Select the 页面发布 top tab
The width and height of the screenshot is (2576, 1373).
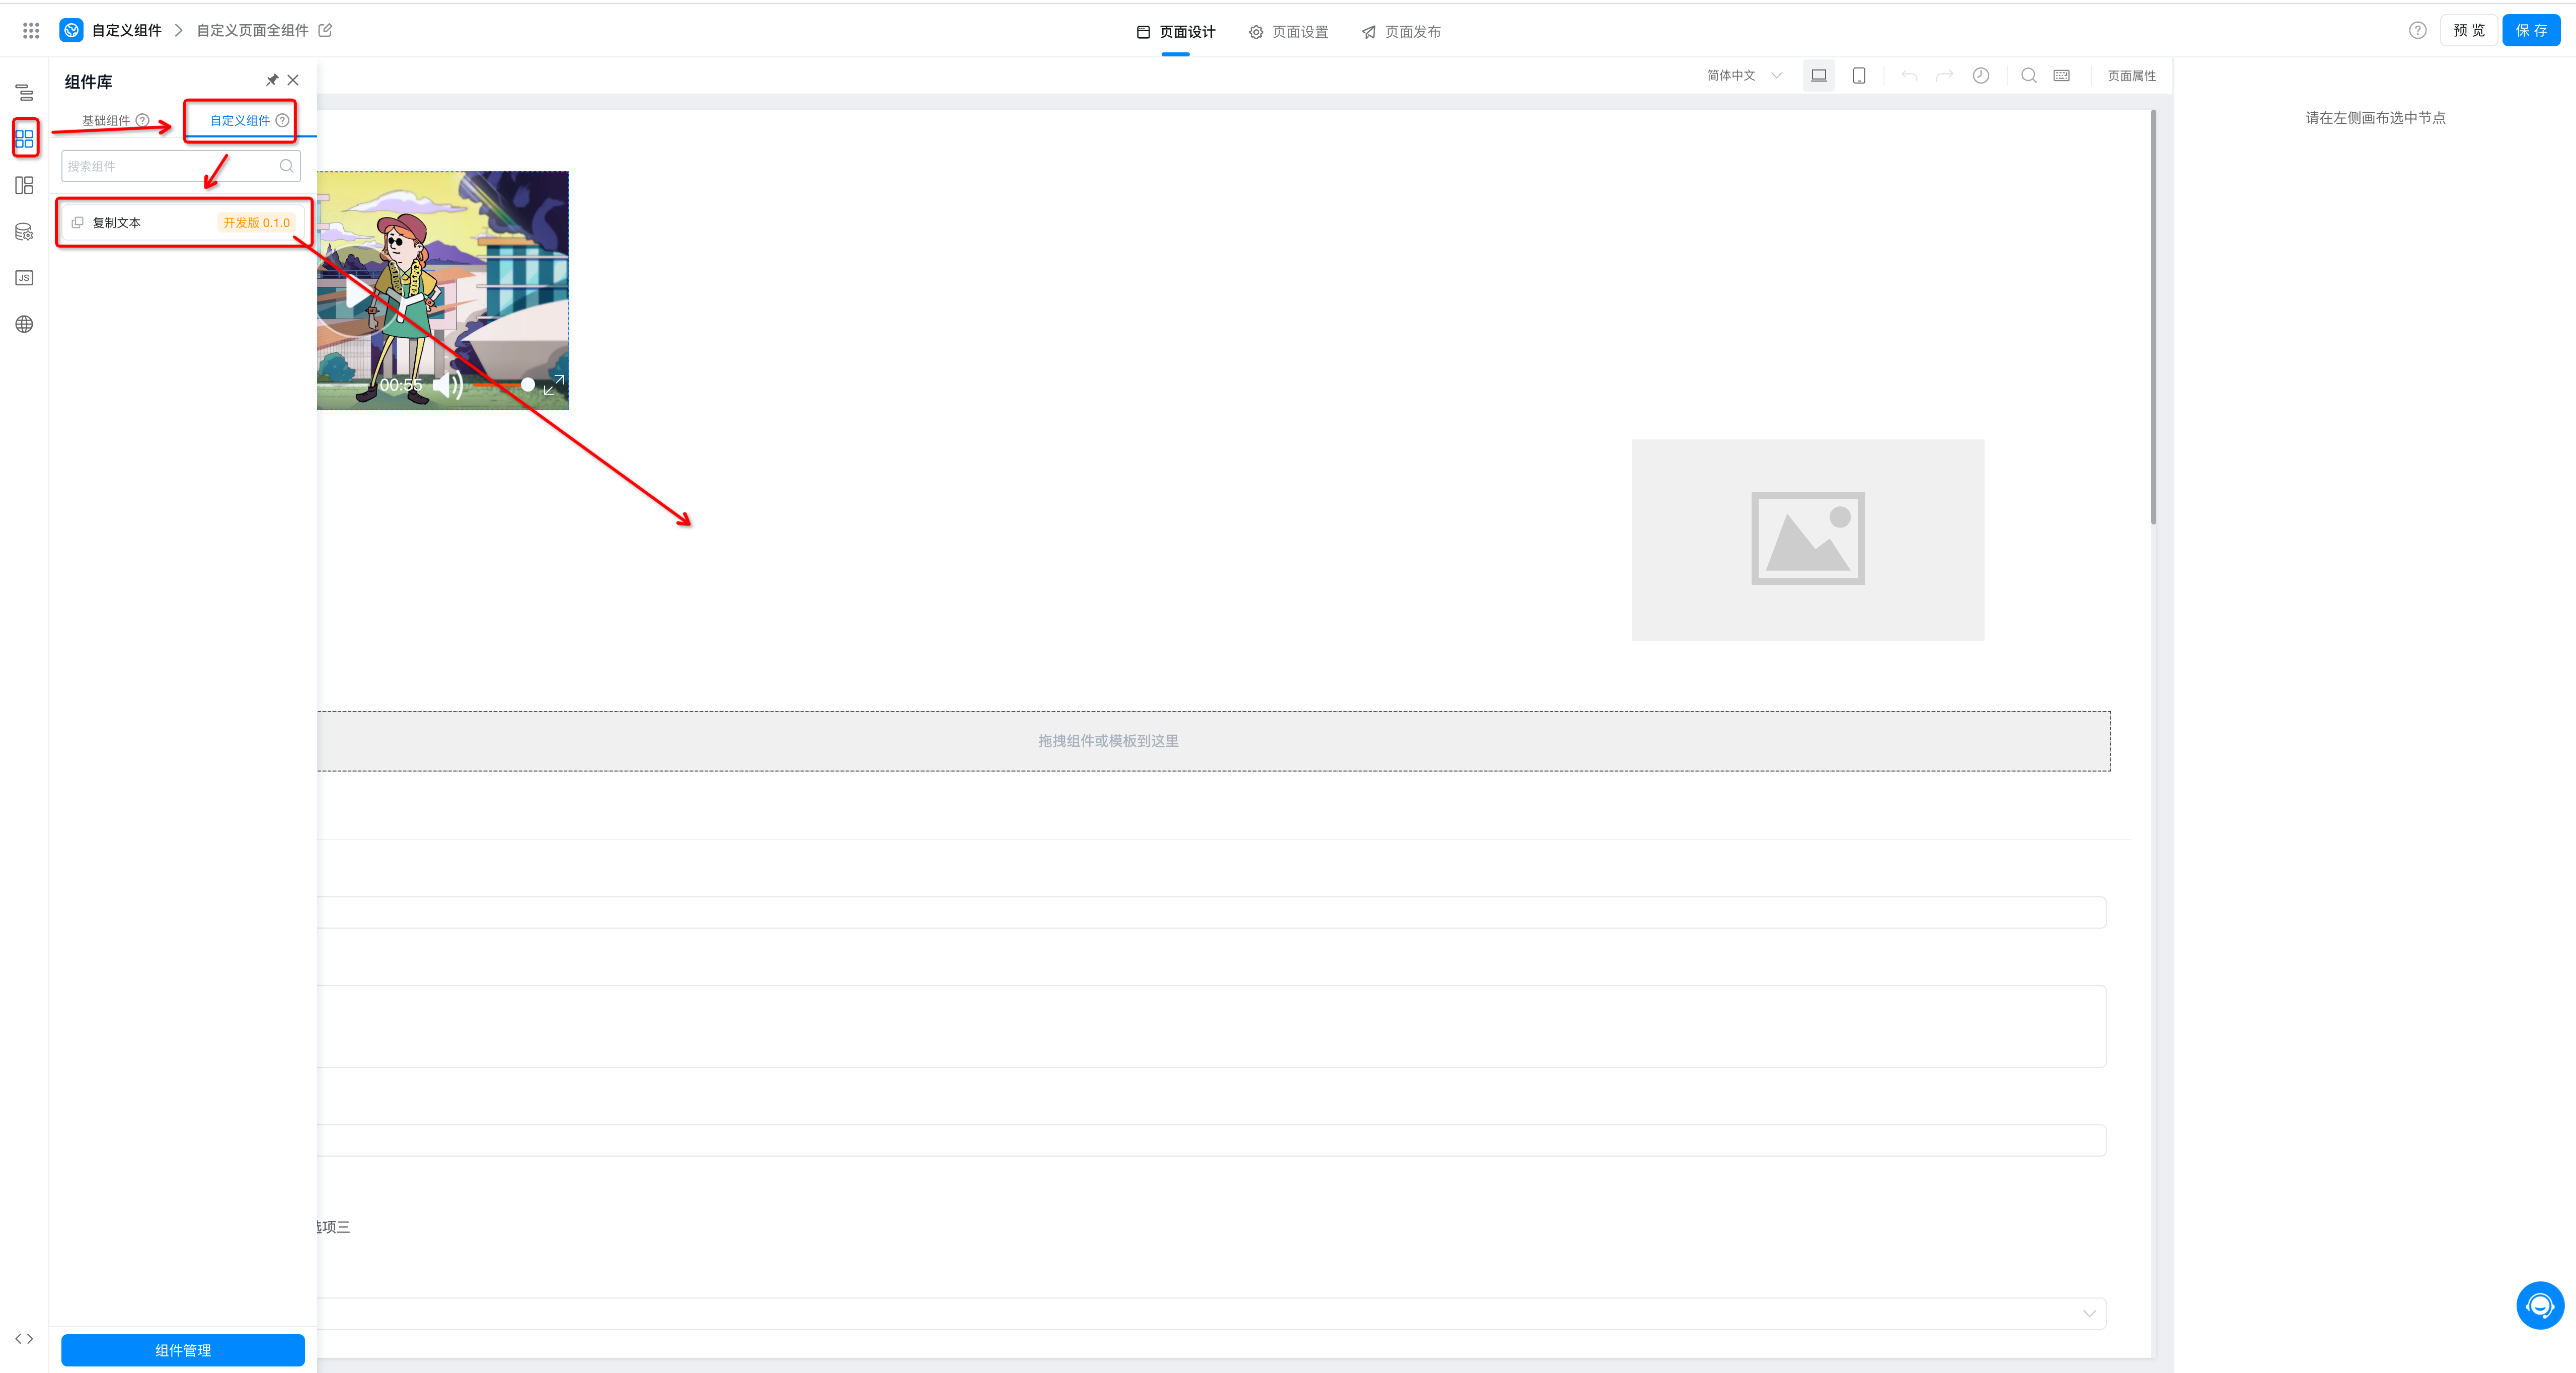pyautogui.click(x=1401, y=32)
